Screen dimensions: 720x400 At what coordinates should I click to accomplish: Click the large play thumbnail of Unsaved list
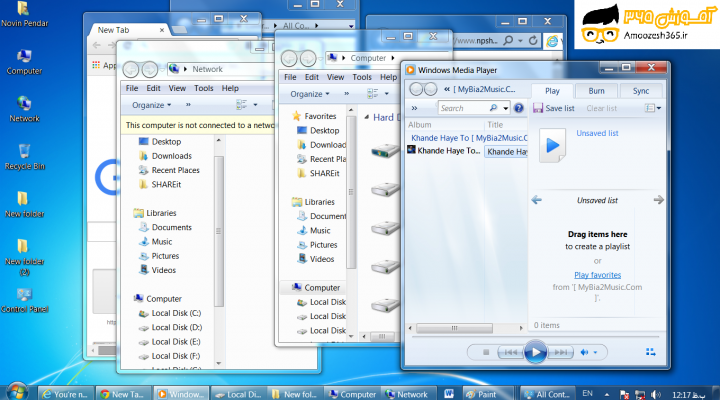[552, 145]
